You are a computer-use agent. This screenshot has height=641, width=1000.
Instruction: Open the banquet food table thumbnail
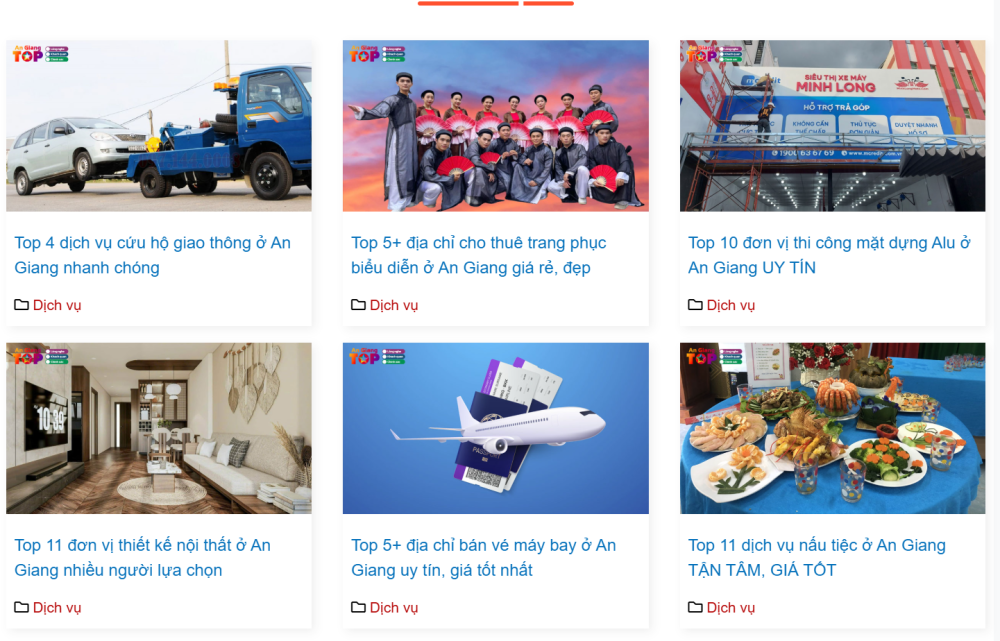coord(832,428)
